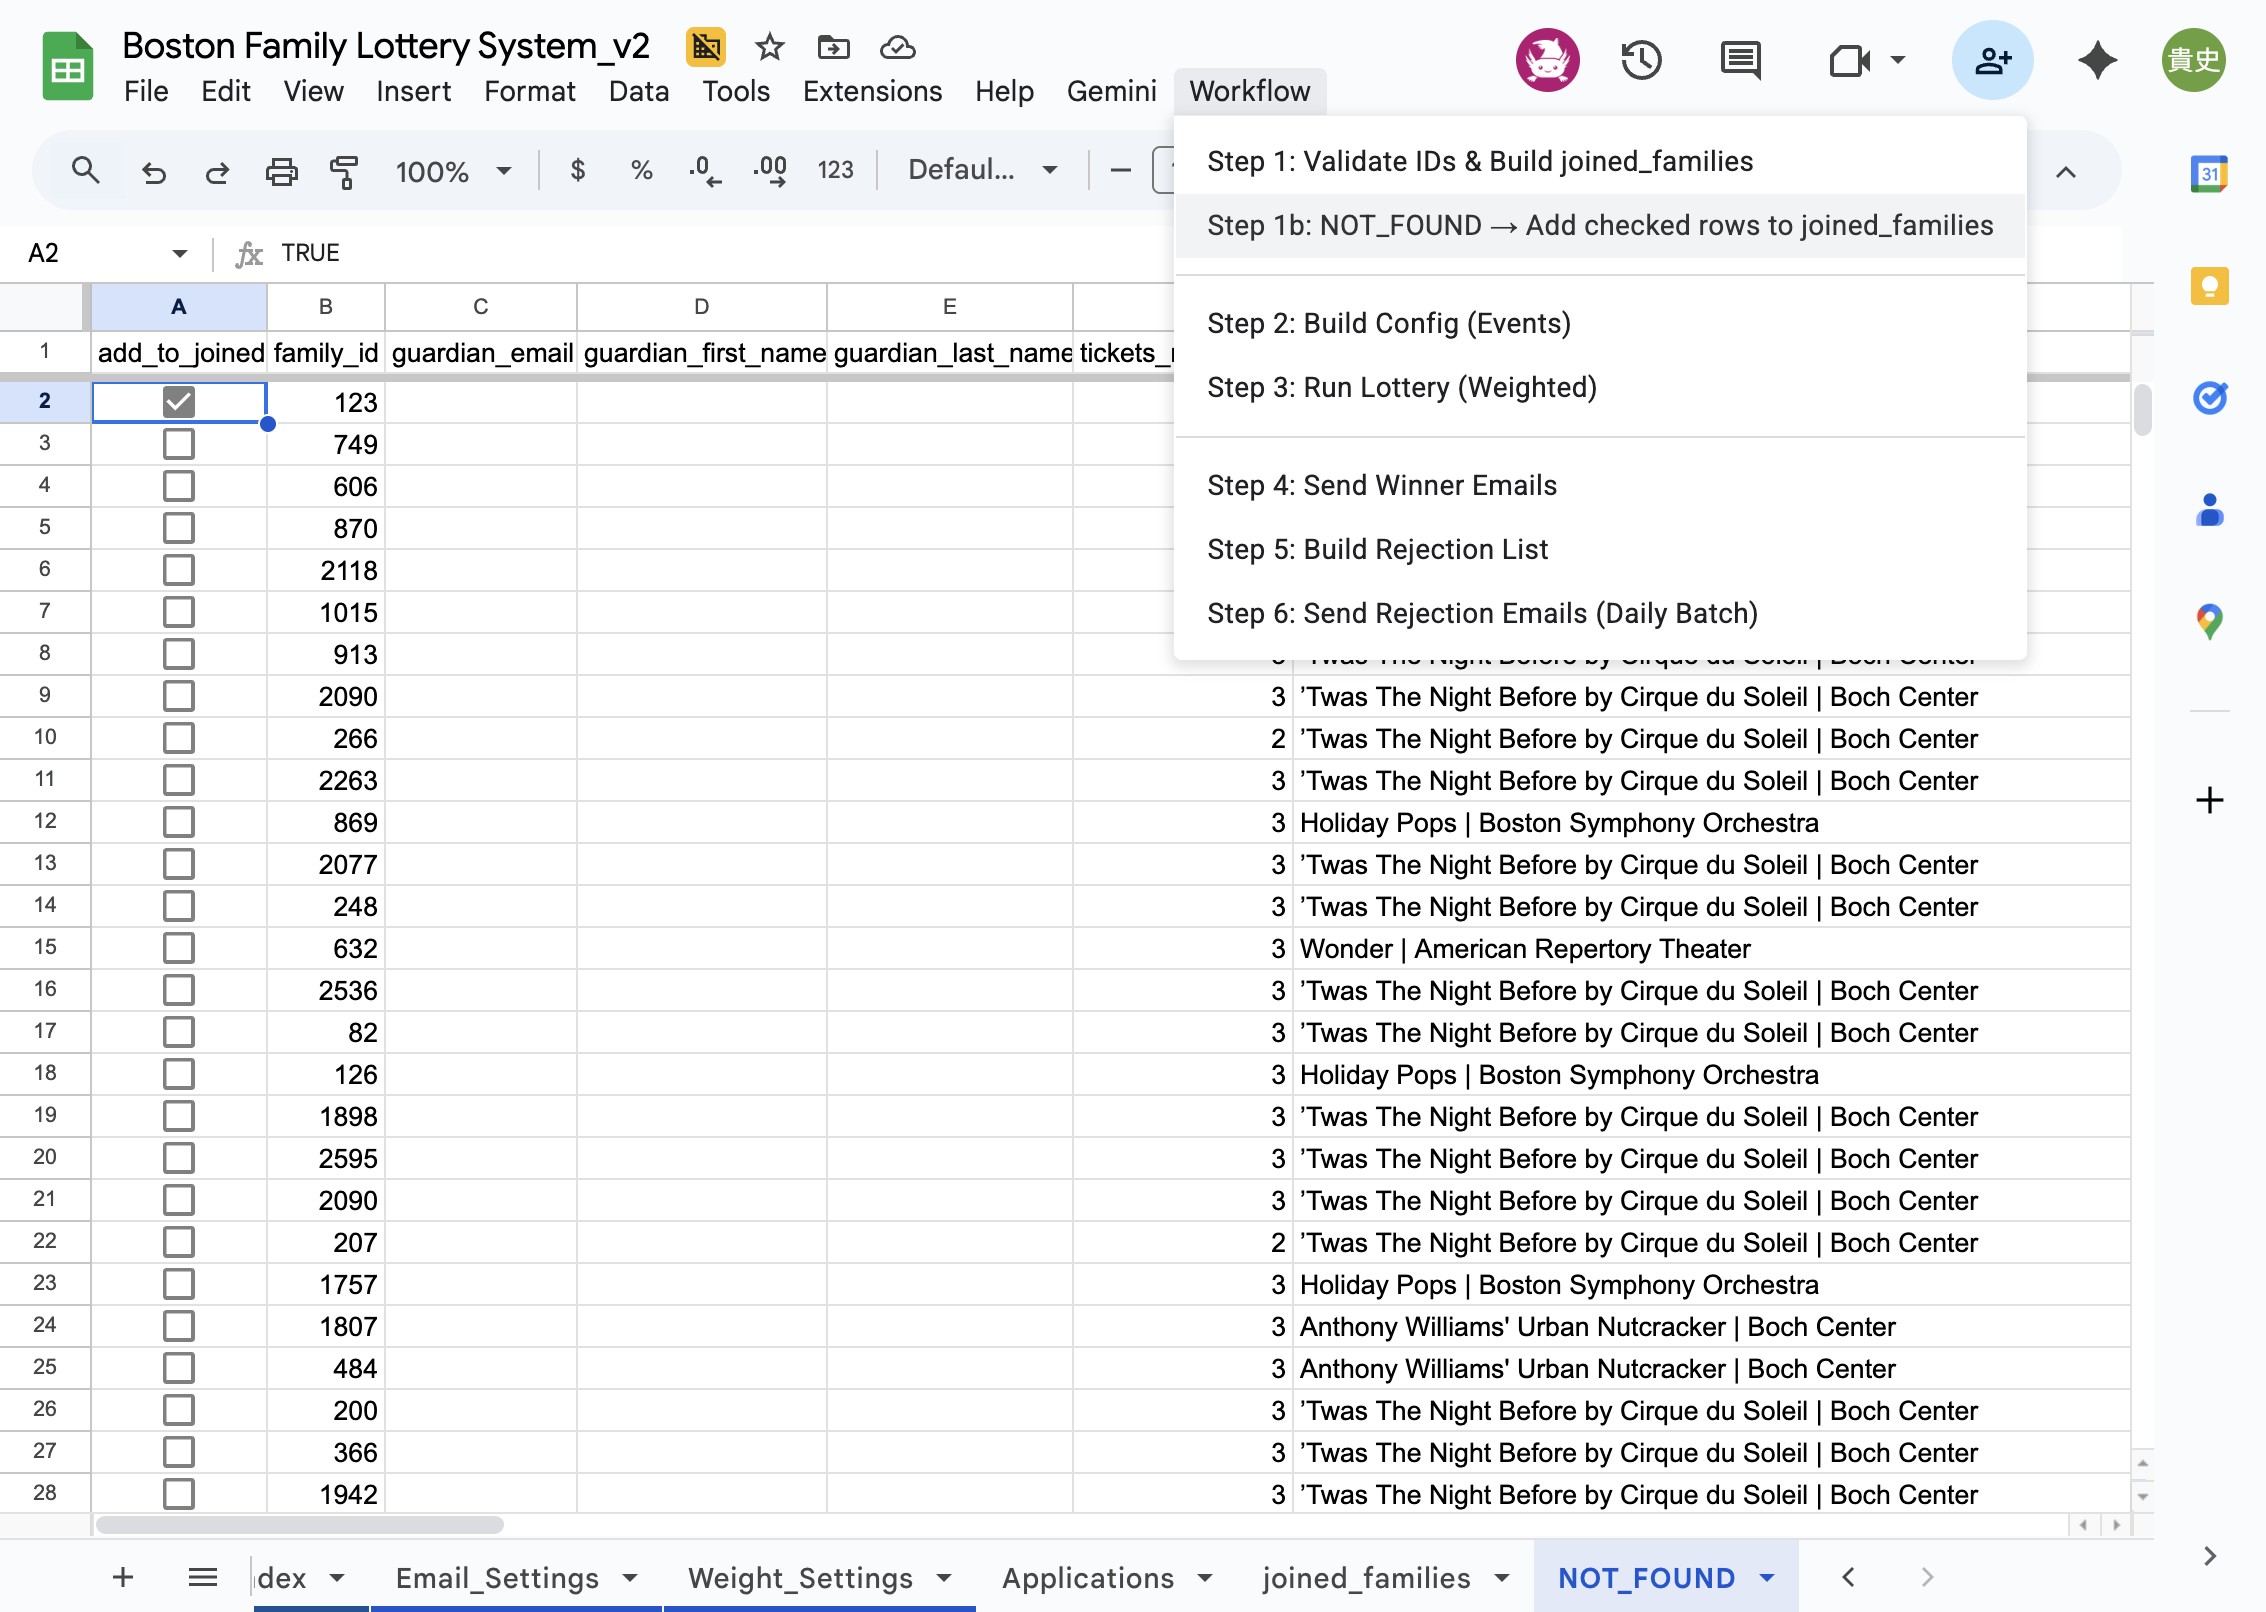Uncheck add_to_joined for family 123

[x=179, y=402]
